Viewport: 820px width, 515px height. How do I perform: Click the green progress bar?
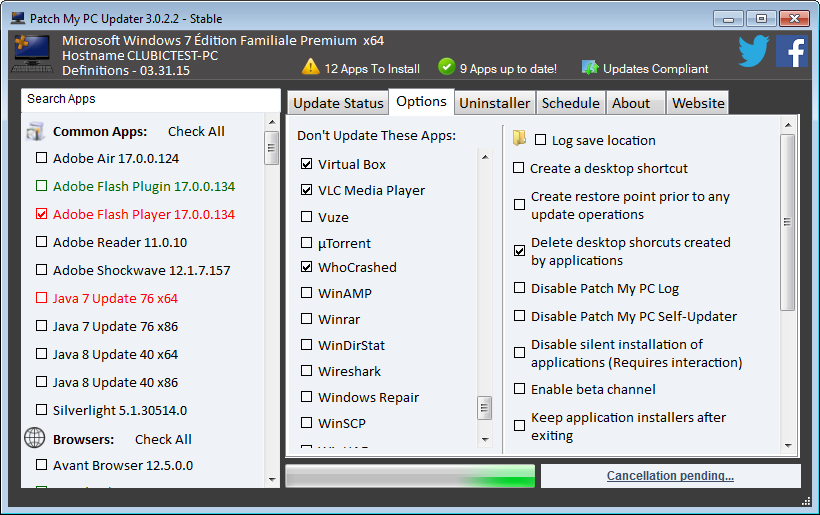pyautogui.click(x=410, y=476)
